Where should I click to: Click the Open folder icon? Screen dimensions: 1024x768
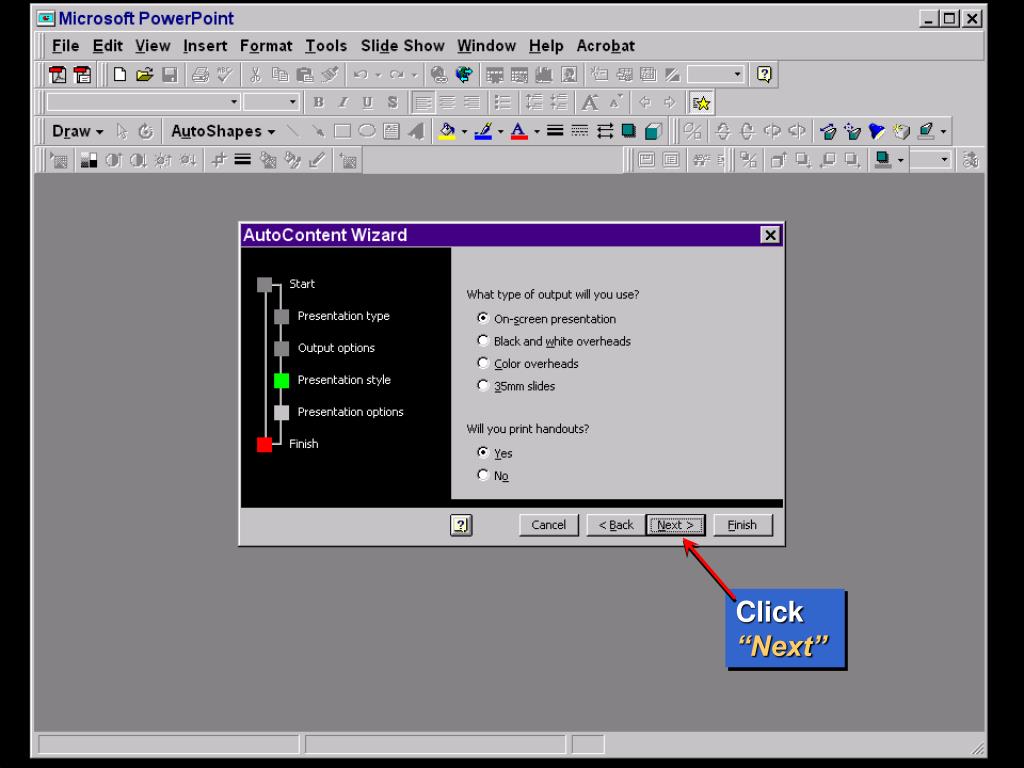[144, 74]
